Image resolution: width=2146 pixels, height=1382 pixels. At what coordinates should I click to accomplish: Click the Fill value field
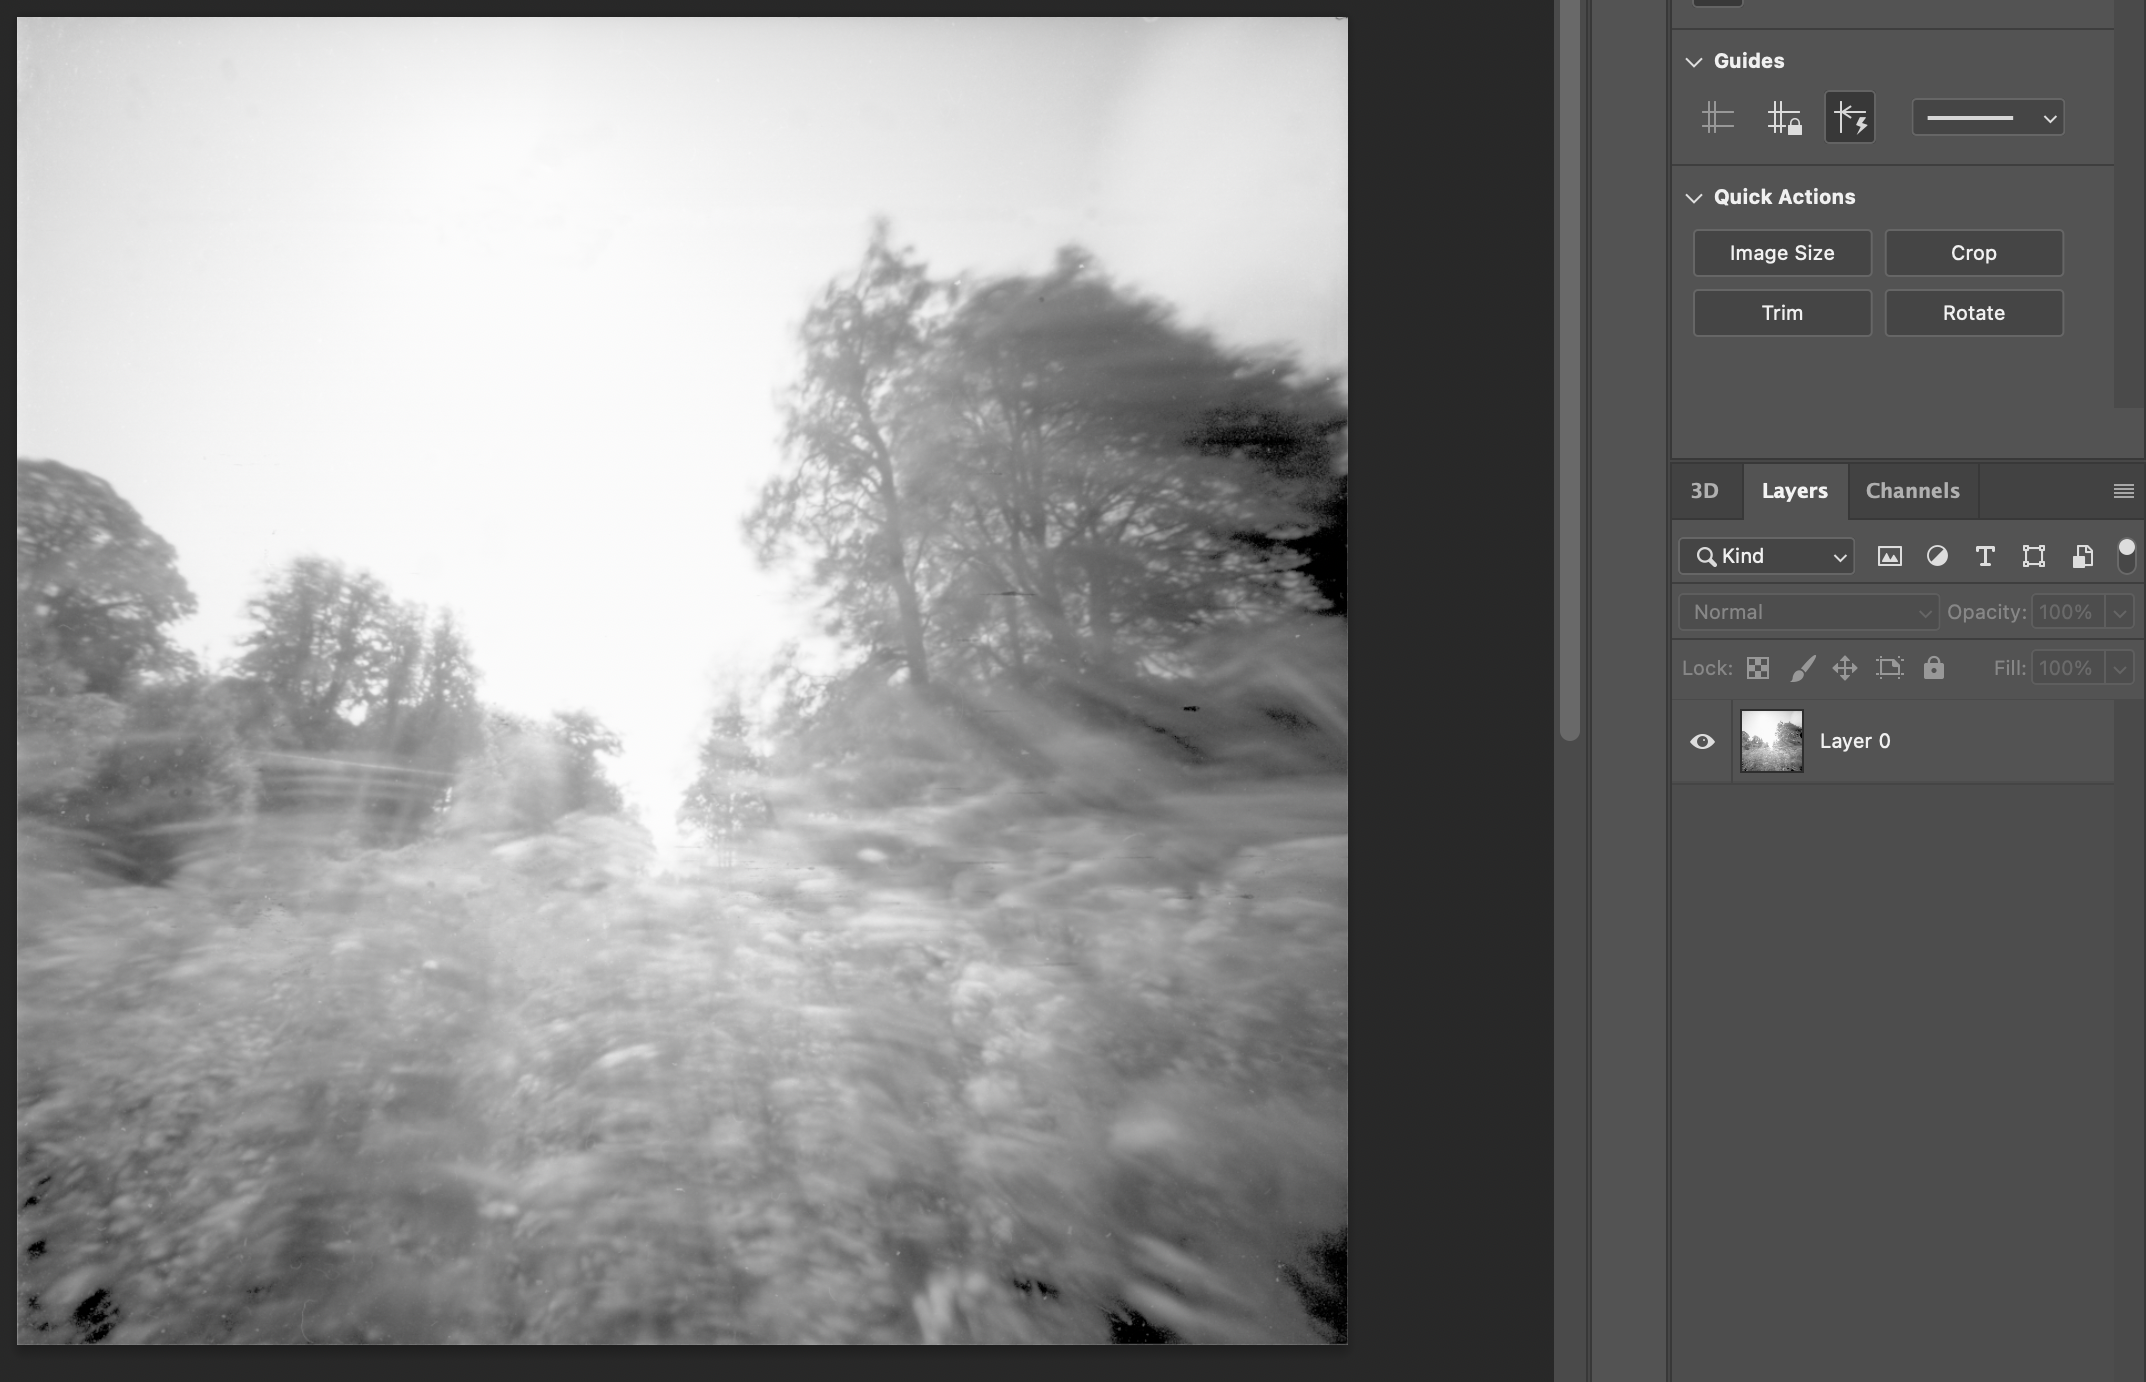[x=2067, y=668]
